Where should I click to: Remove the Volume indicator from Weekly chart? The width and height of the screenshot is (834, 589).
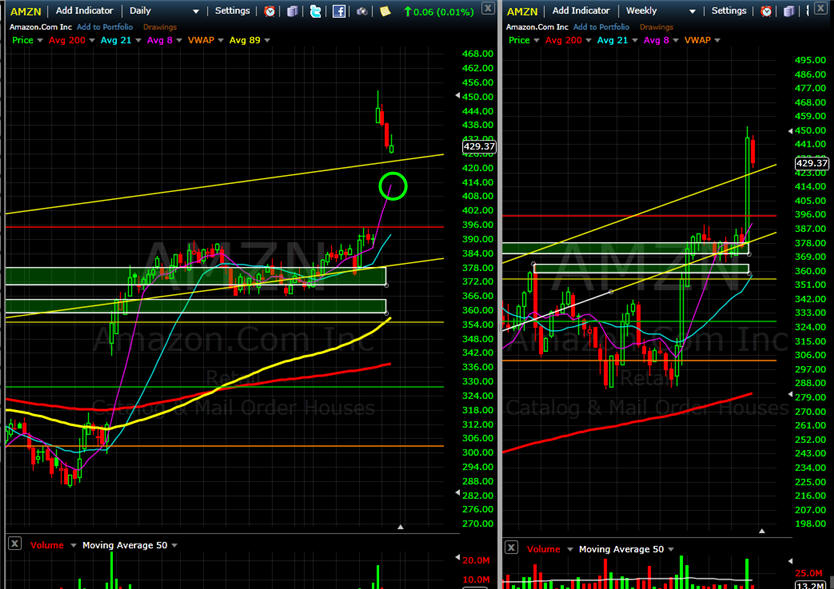[511, 547]
